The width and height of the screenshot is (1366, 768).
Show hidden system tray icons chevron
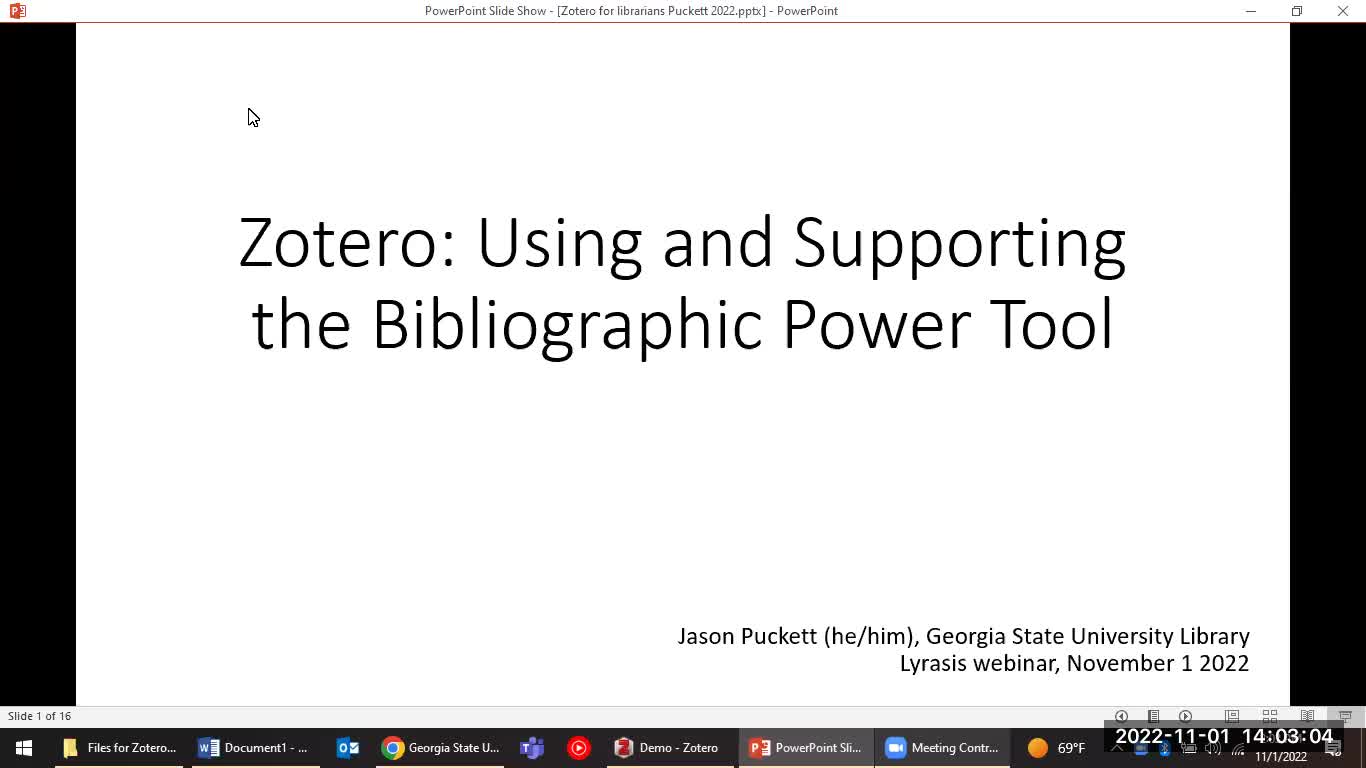[x=1117, y=748]
